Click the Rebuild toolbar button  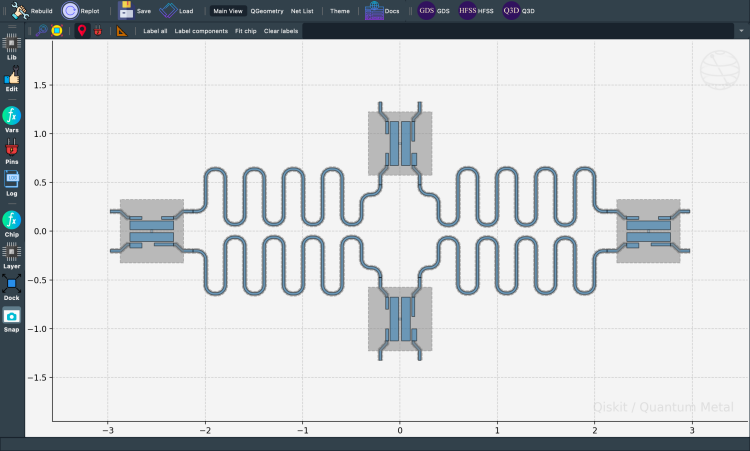[x=32, y=11]
